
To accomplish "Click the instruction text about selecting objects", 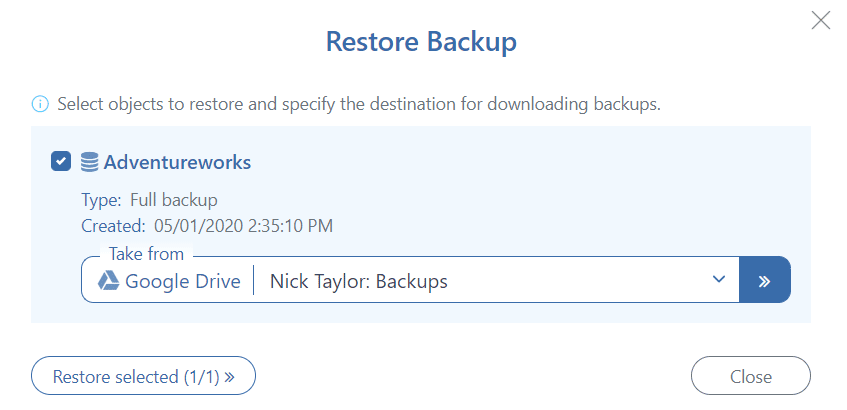I will (x=359, y=104).
